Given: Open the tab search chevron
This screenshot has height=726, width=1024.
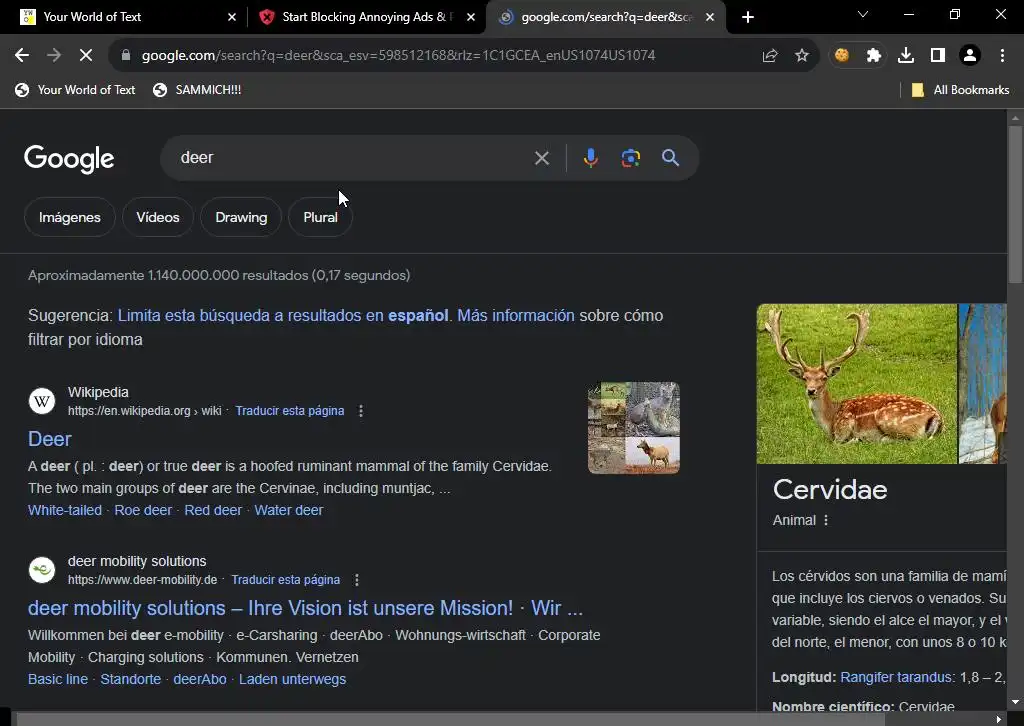Looking at the screenshot, I should pos(863,14).
